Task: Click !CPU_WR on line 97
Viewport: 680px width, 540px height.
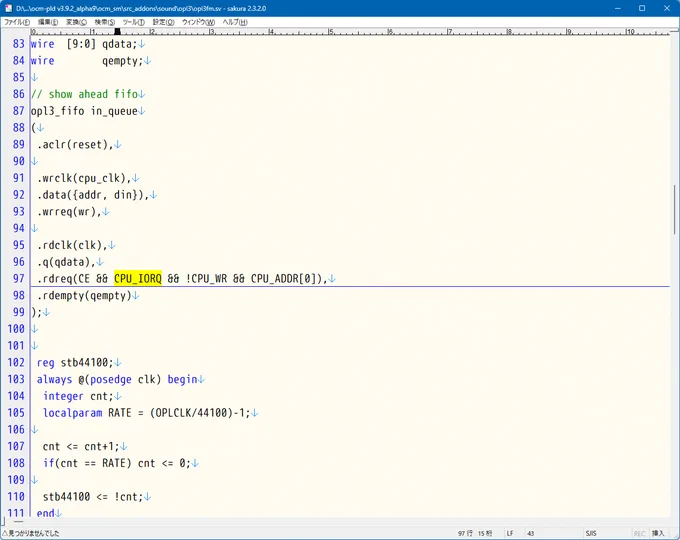Action: pos(206,278)
